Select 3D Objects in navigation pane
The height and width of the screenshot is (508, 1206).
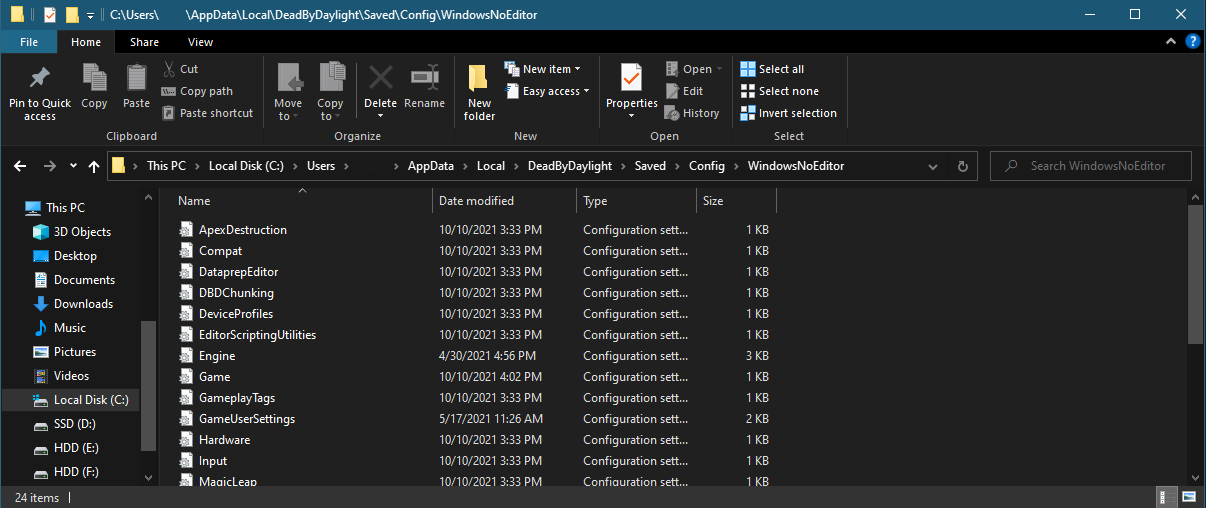[82, 232]
